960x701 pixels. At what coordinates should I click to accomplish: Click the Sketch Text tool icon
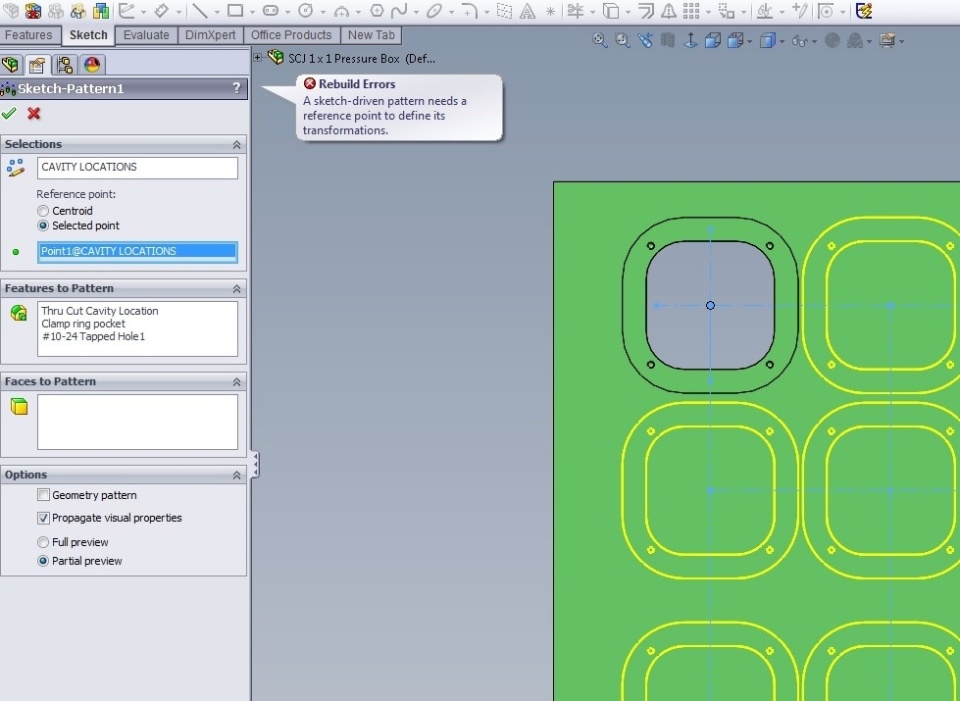coord(527,11)
